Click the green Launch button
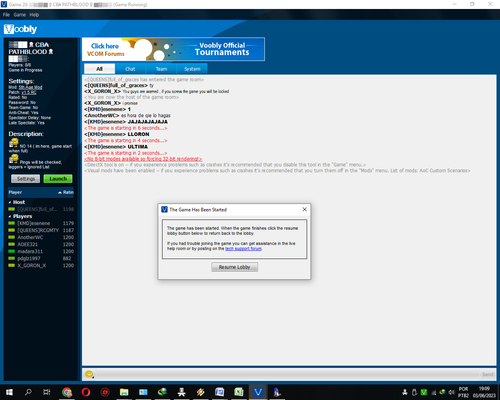 pyautogui.click(x=58, y=179)
